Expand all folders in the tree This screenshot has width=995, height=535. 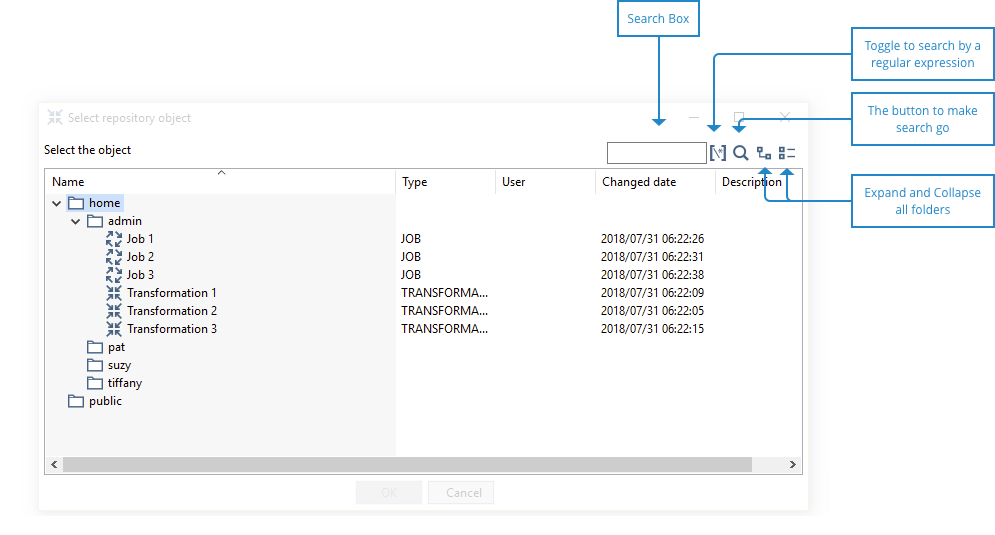tap(764, 153)
